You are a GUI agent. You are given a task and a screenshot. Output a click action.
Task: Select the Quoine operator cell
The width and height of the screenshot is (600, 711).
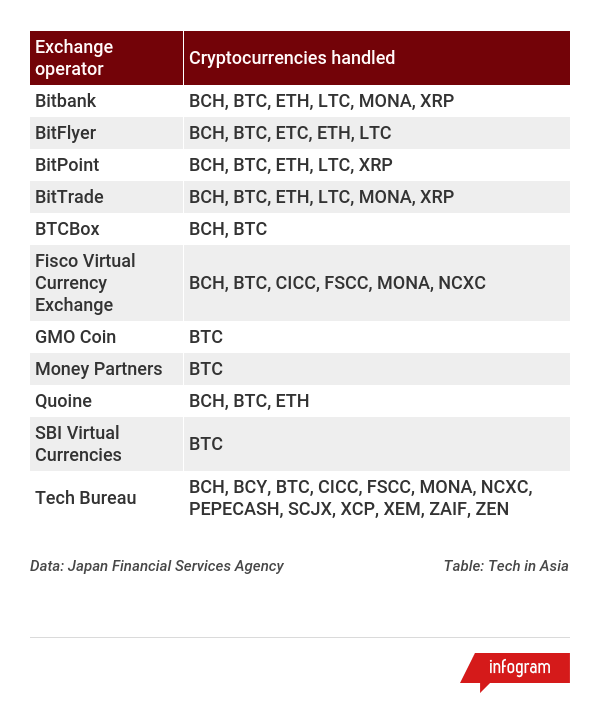pos(106,401)
